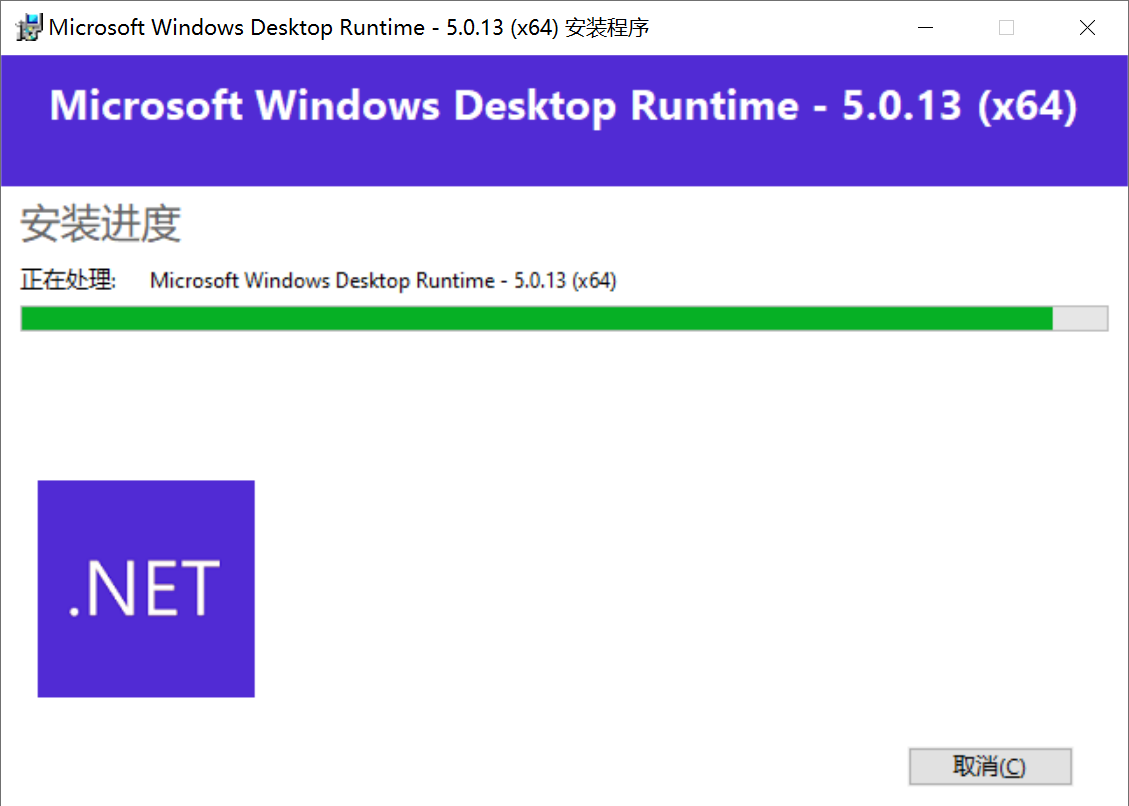The image size is (1129, 806).
Task: Click the 安装进度 heading text
Action: [x=100, y=223]
